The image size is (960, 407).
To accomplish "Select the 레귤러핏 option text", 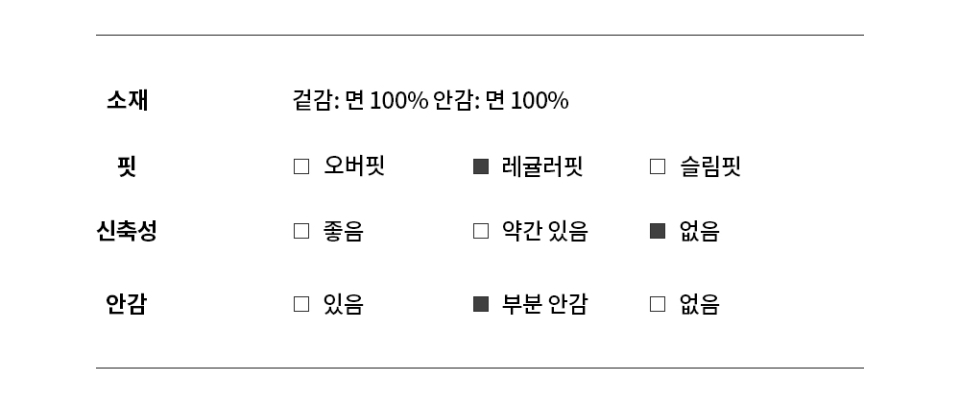I will click(542, 167).
